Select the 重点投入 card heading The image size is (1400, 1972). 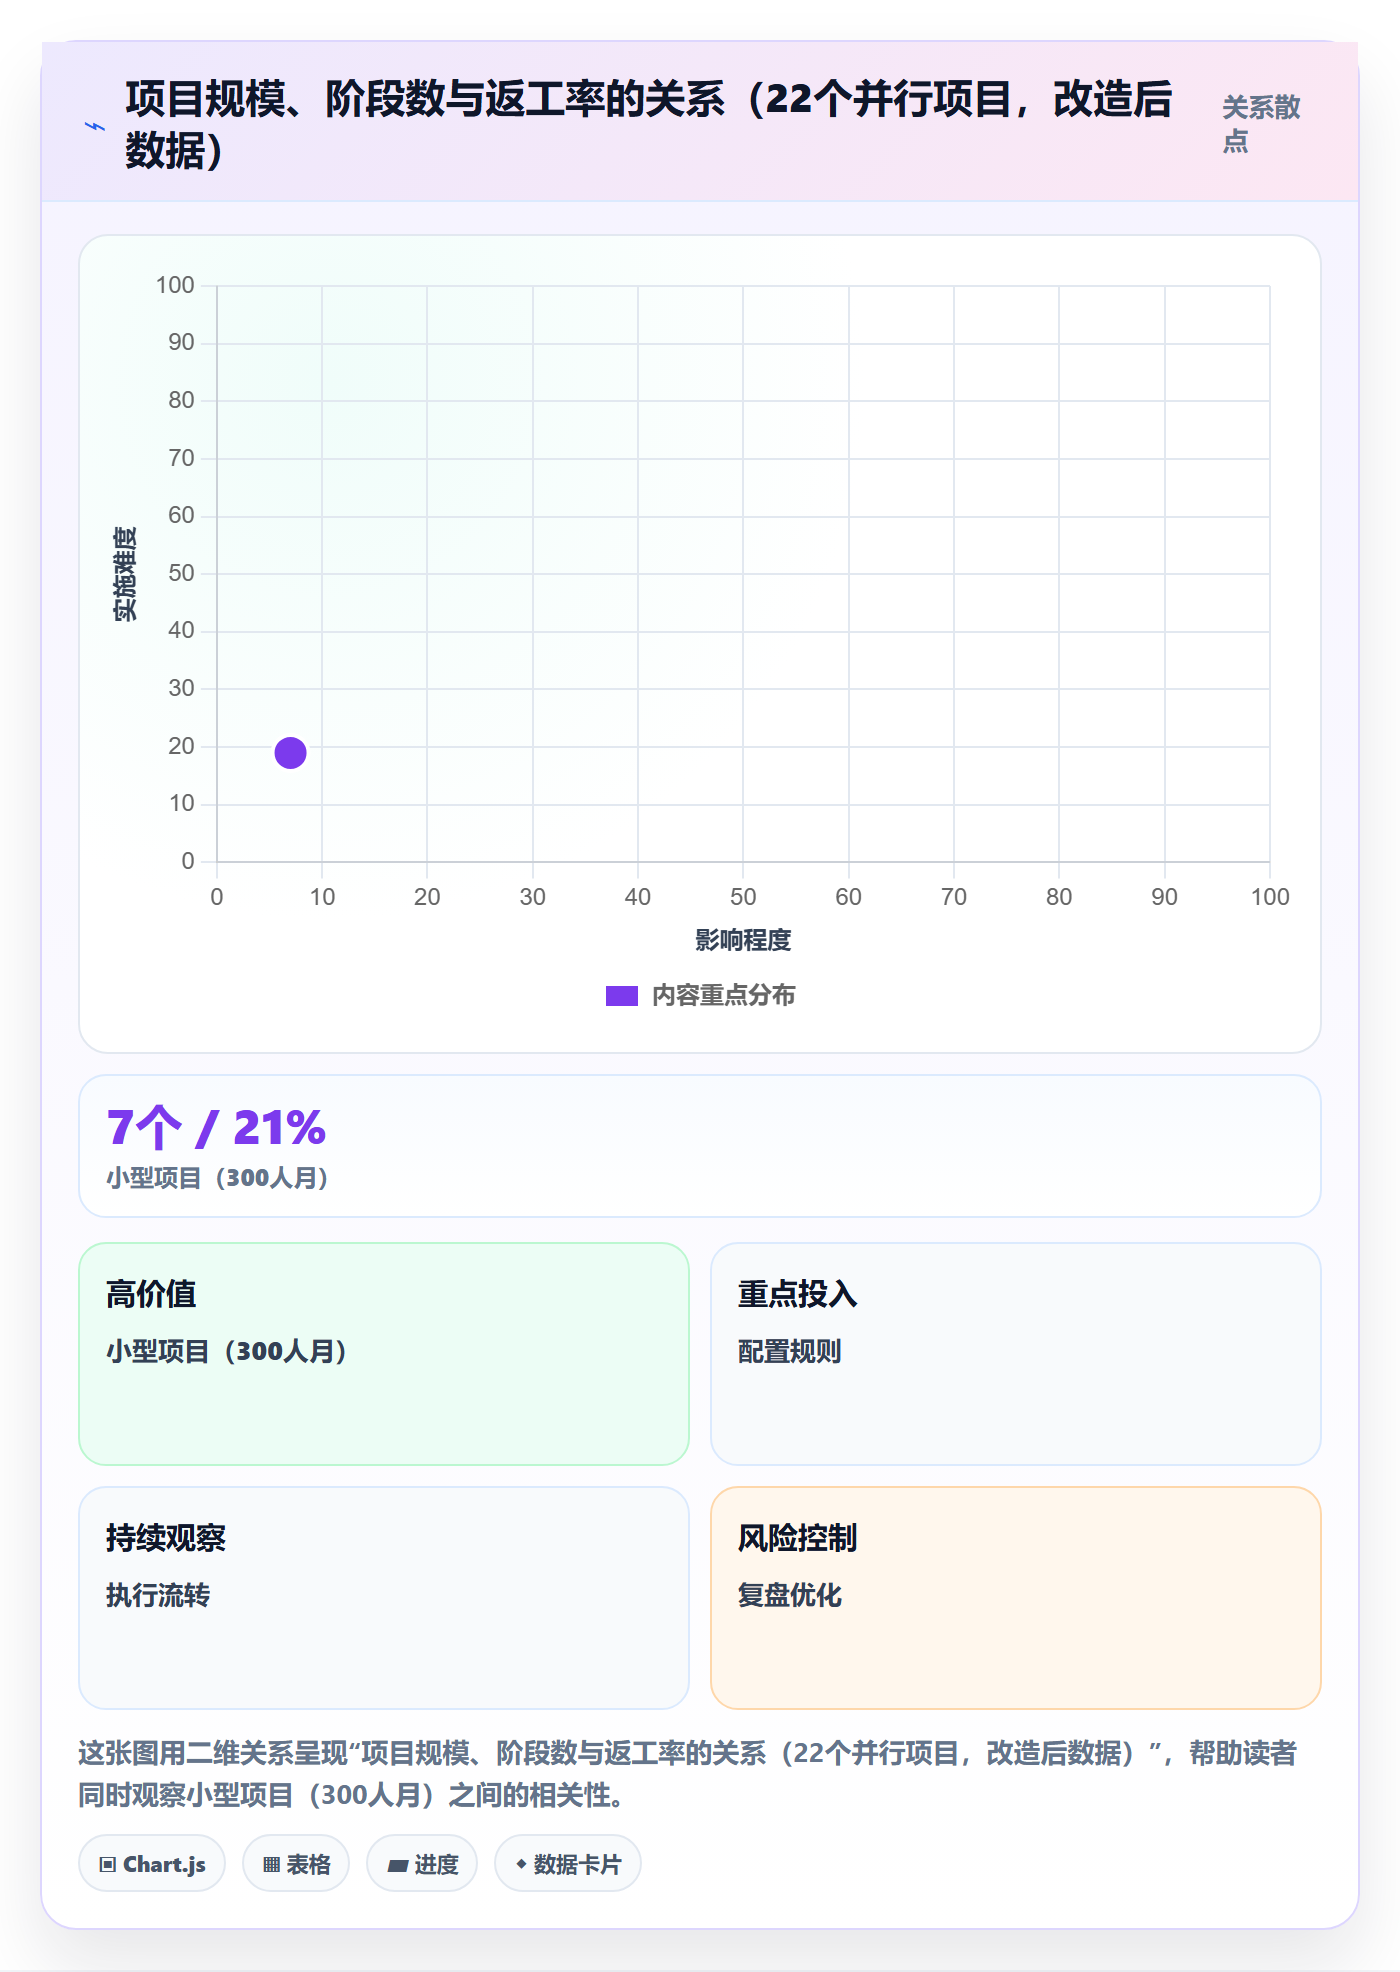click(798, 1294)
